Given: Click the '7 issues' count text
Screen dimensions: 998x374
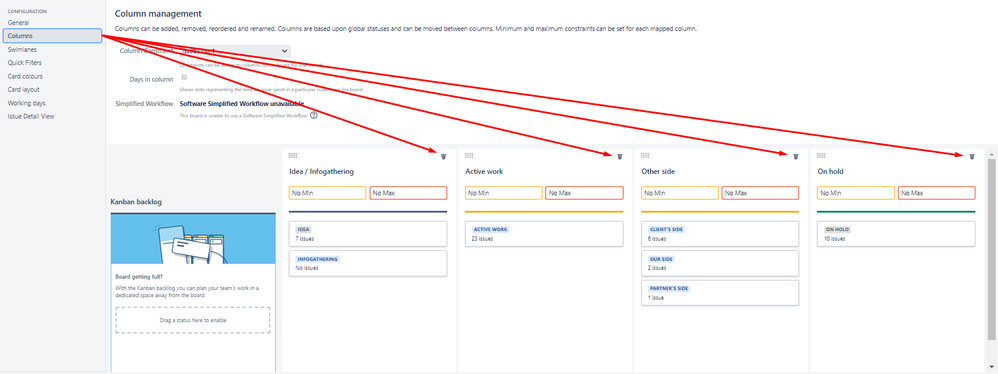Looking at the screenshot, I should click(305, 239).
